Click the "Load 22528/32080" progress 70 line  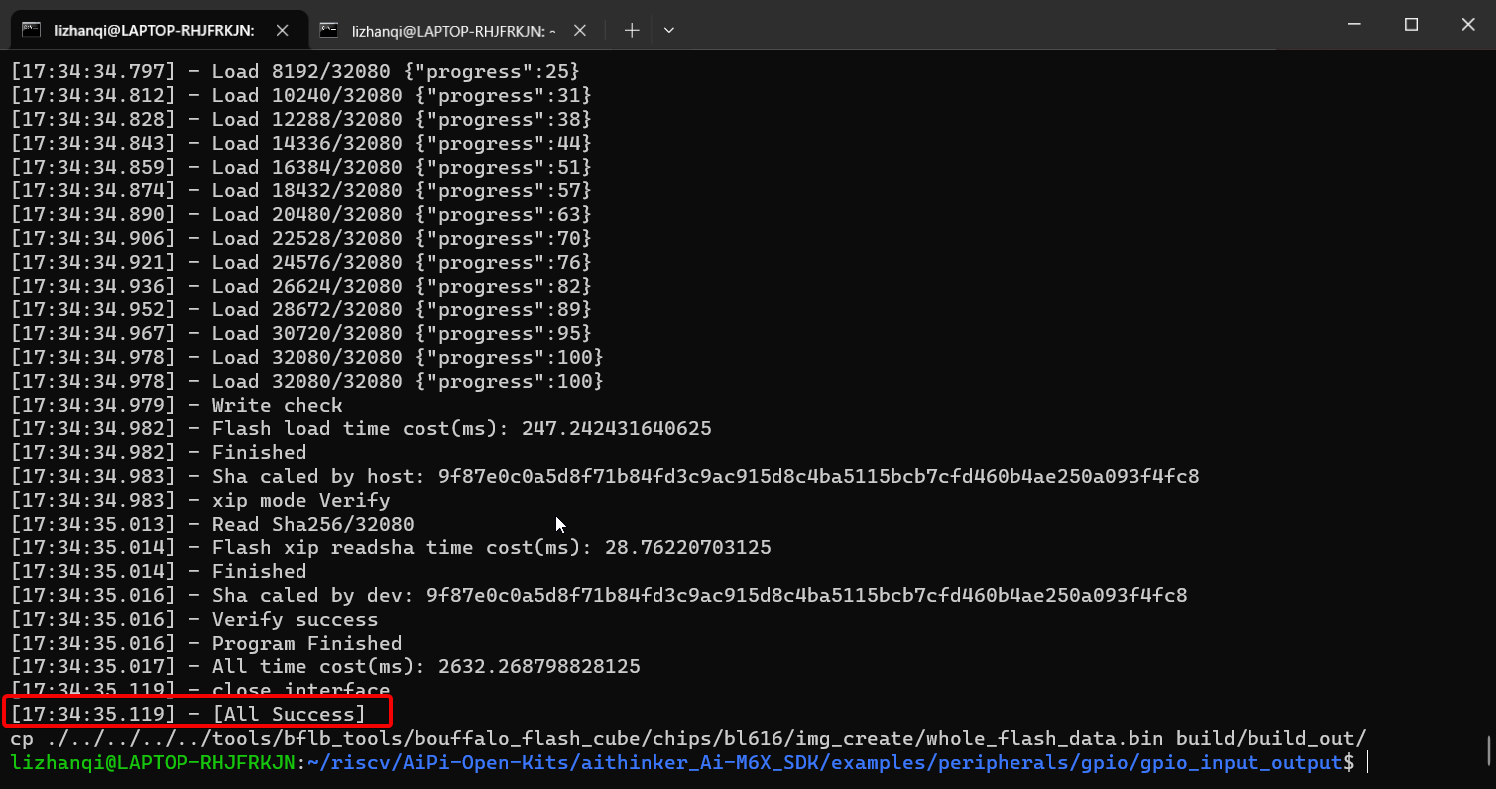(301, 238)
